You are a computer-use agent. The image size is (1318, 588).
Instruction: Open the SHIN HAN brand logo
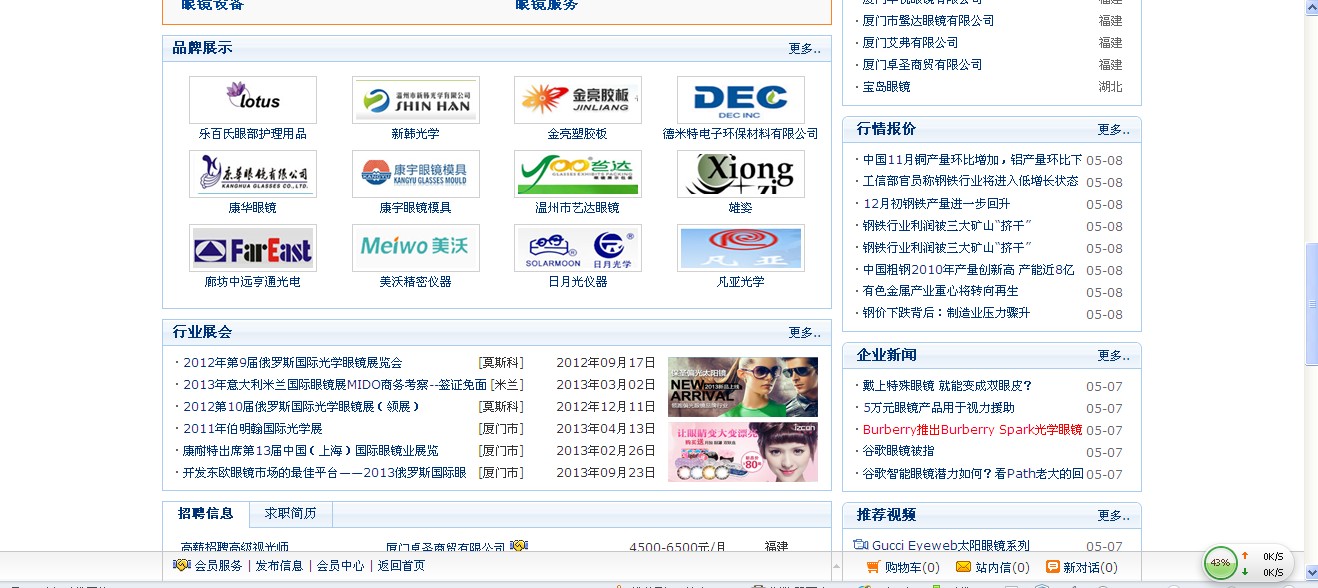pos(415,100)
